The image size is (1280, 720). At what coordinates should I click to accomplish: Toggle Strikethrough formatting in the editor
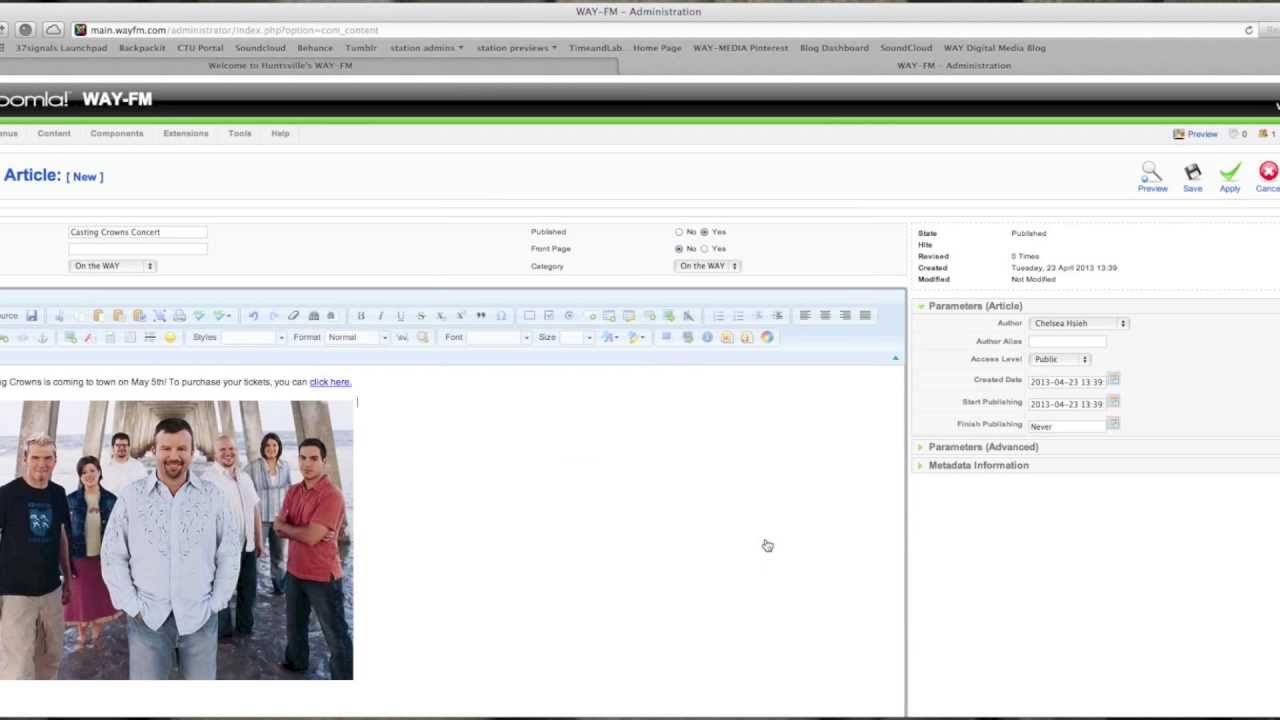[421, 315]
